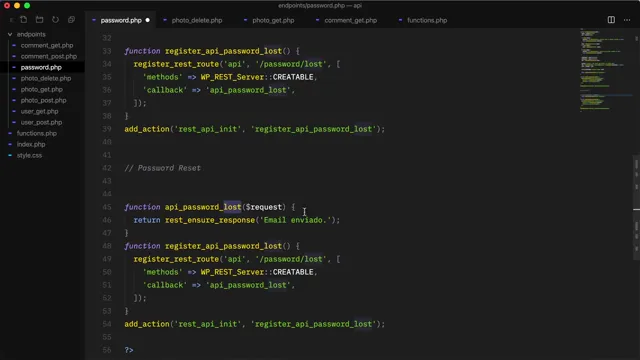Click the New File icon in explorer

(x=24, y=20)
